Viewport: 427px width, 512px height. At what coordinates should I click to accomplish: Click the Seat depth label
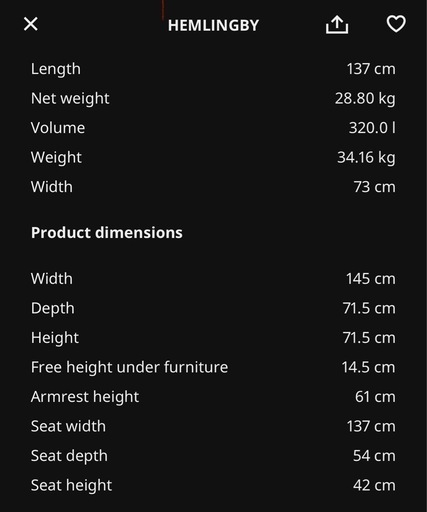[x=69, y=456]
